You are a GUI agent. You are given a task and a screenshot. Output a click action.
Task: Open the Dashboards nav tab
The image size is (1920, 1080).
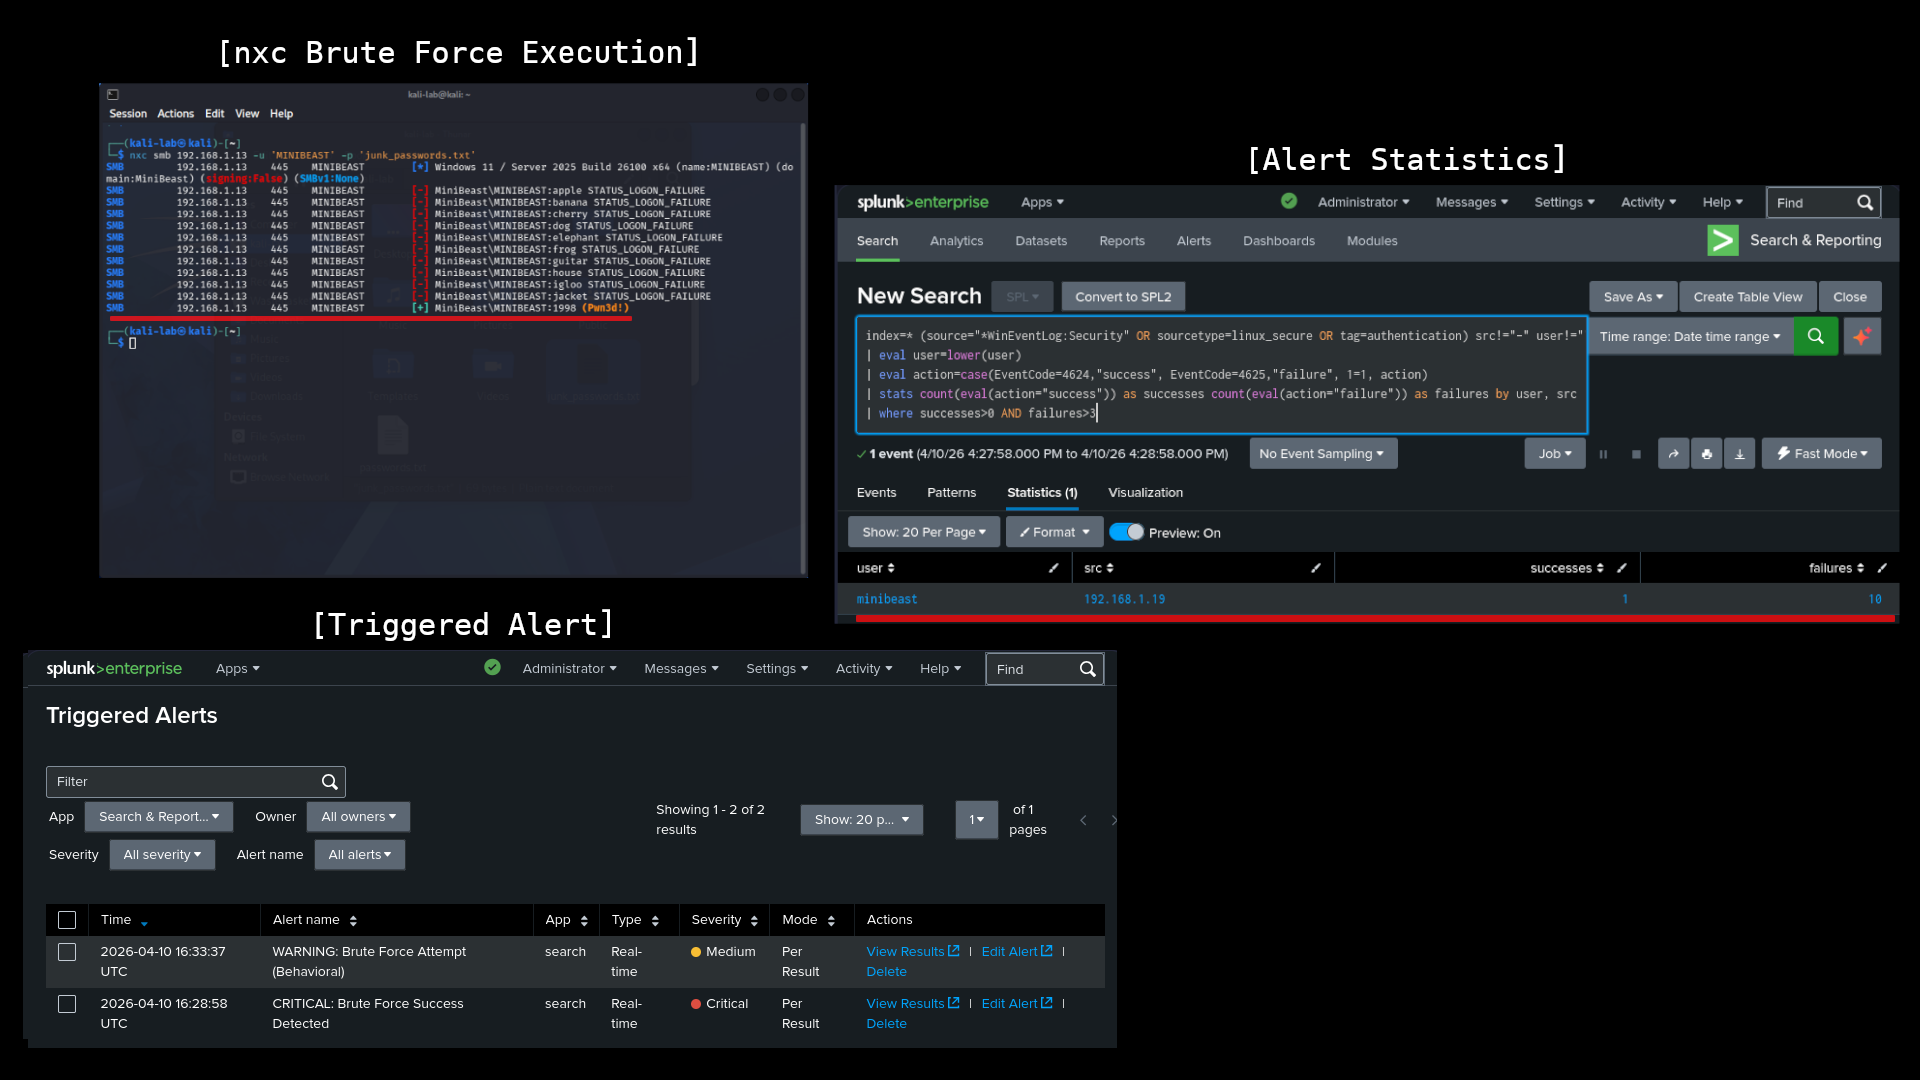pyautogui.click(x=1278, y=241)
